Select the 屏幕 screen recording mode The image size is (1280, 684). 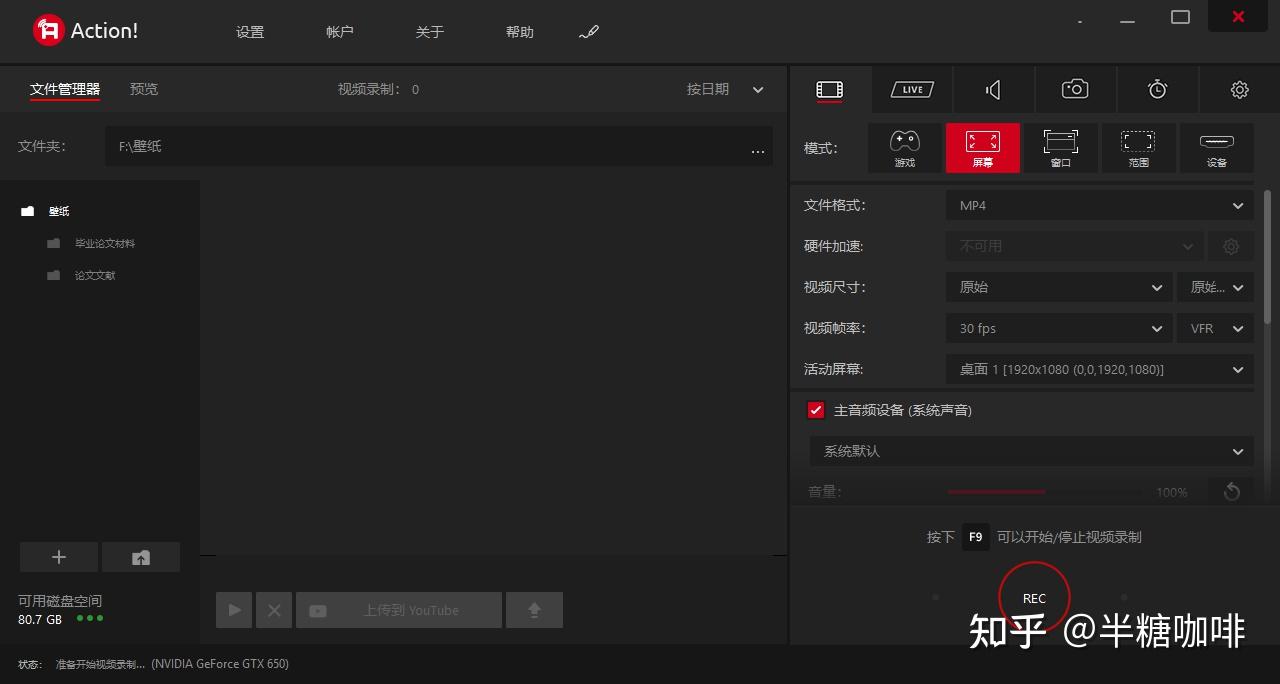tap(983, 148)
